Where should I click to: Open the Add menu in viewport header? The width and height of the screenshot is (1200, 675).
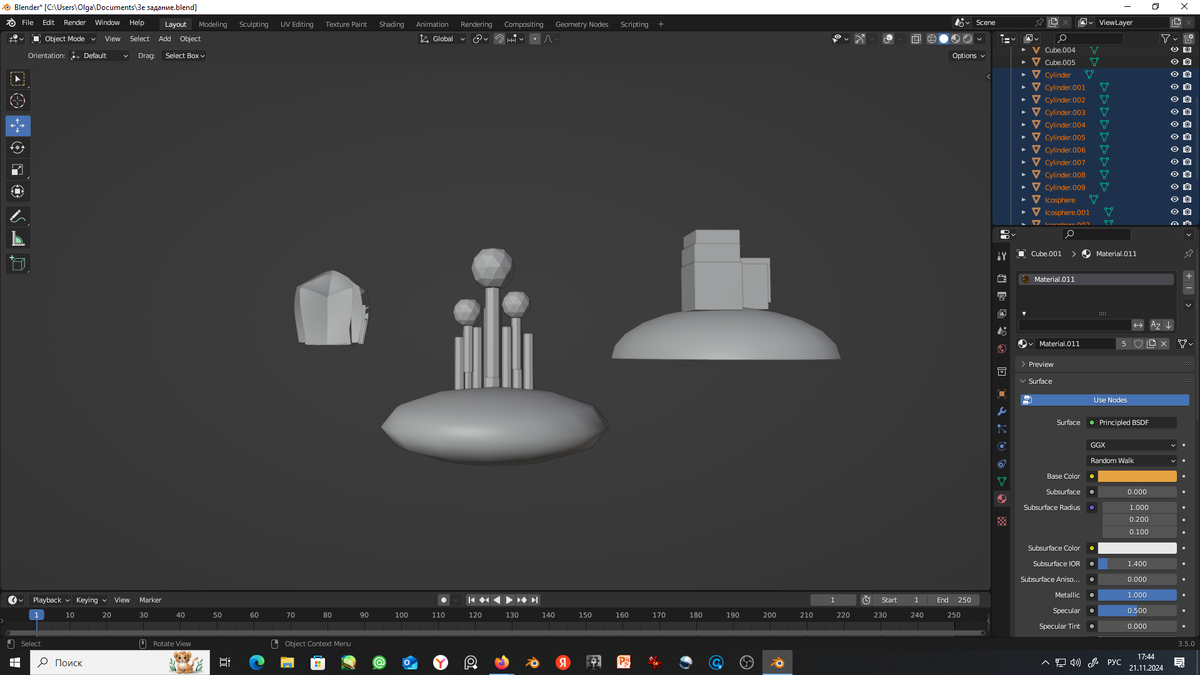coord(164,39)
